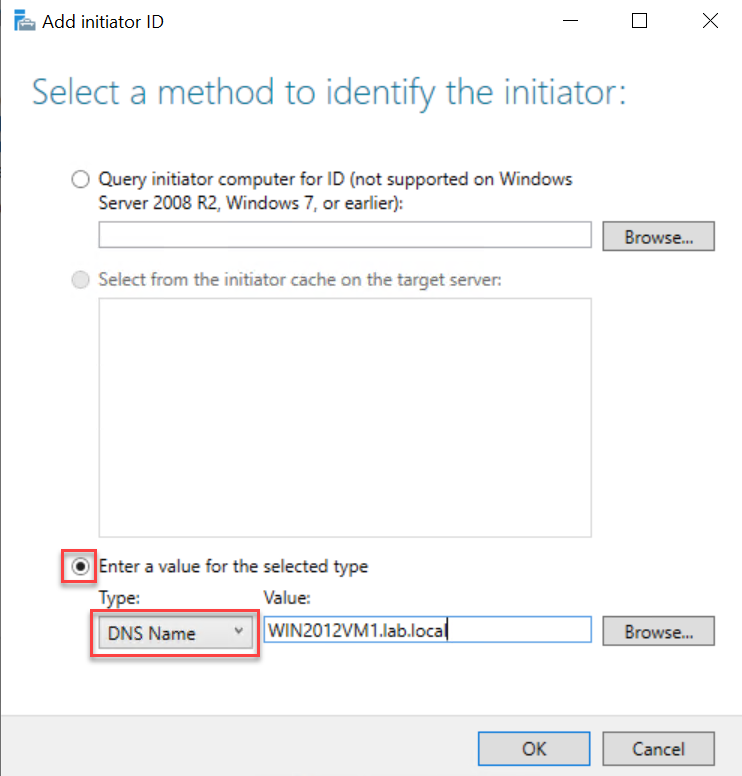Viewport: 742px width, 776px height.
Task: Choose Enter a value for selected type
Action: [80, 566]
